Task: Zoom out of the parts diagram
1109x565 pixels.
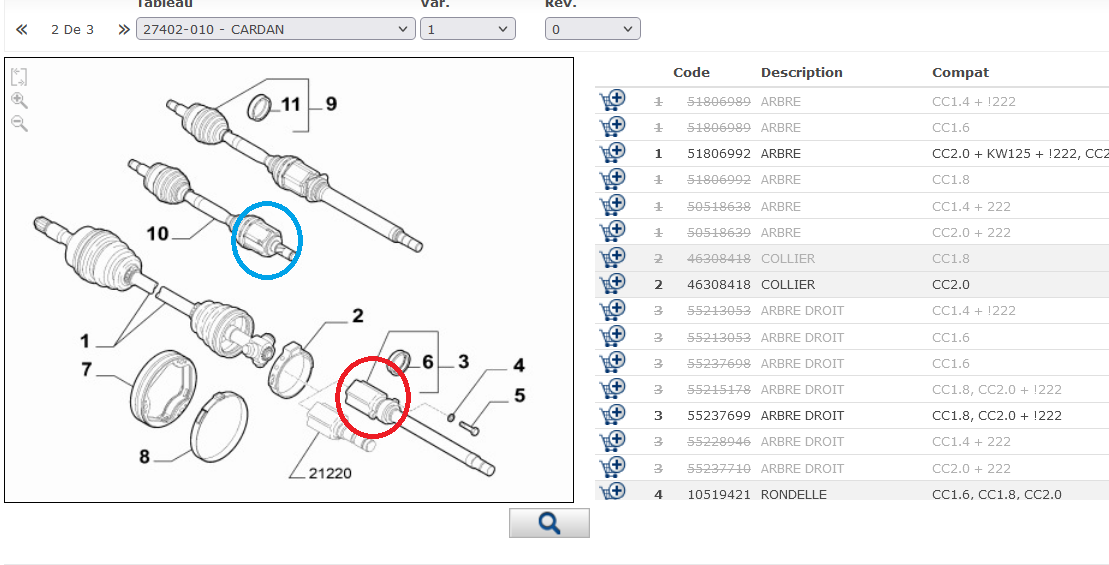Action: tap(20, 123)
